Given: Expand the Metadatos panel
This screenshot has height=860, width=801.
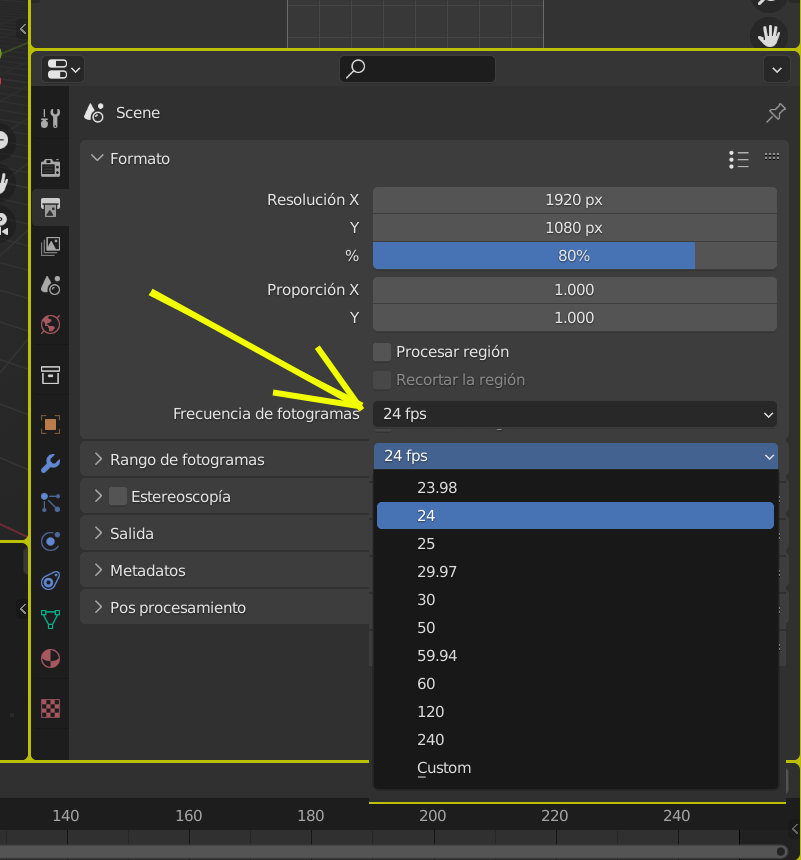Looking at the screenshot, I should [x=98, y=570].
